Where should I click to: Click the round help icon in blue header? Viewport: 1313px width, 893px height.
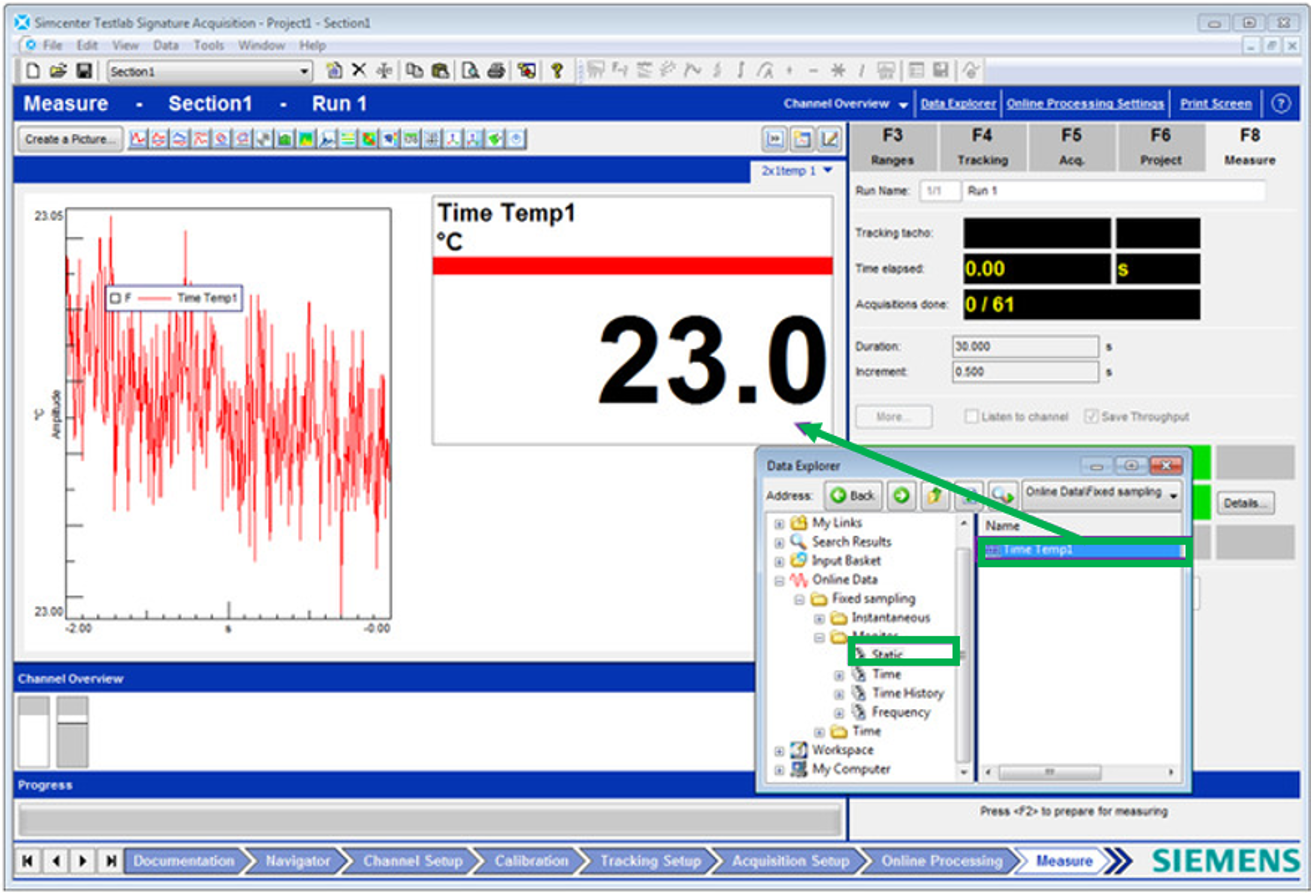tap(1281, 103)
